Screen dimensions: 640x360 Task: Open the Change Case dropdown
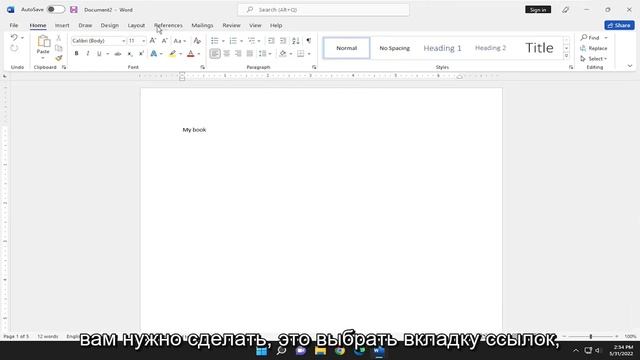tap(180, 41)
